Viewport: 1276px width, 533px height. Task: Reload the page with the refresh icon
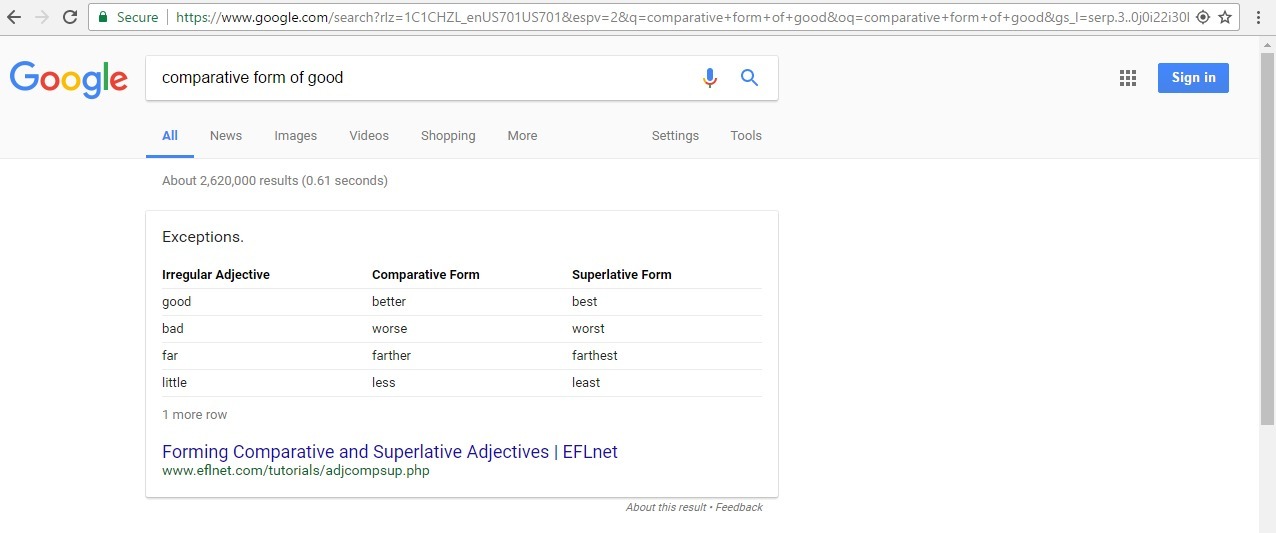[x=70, y=17]
